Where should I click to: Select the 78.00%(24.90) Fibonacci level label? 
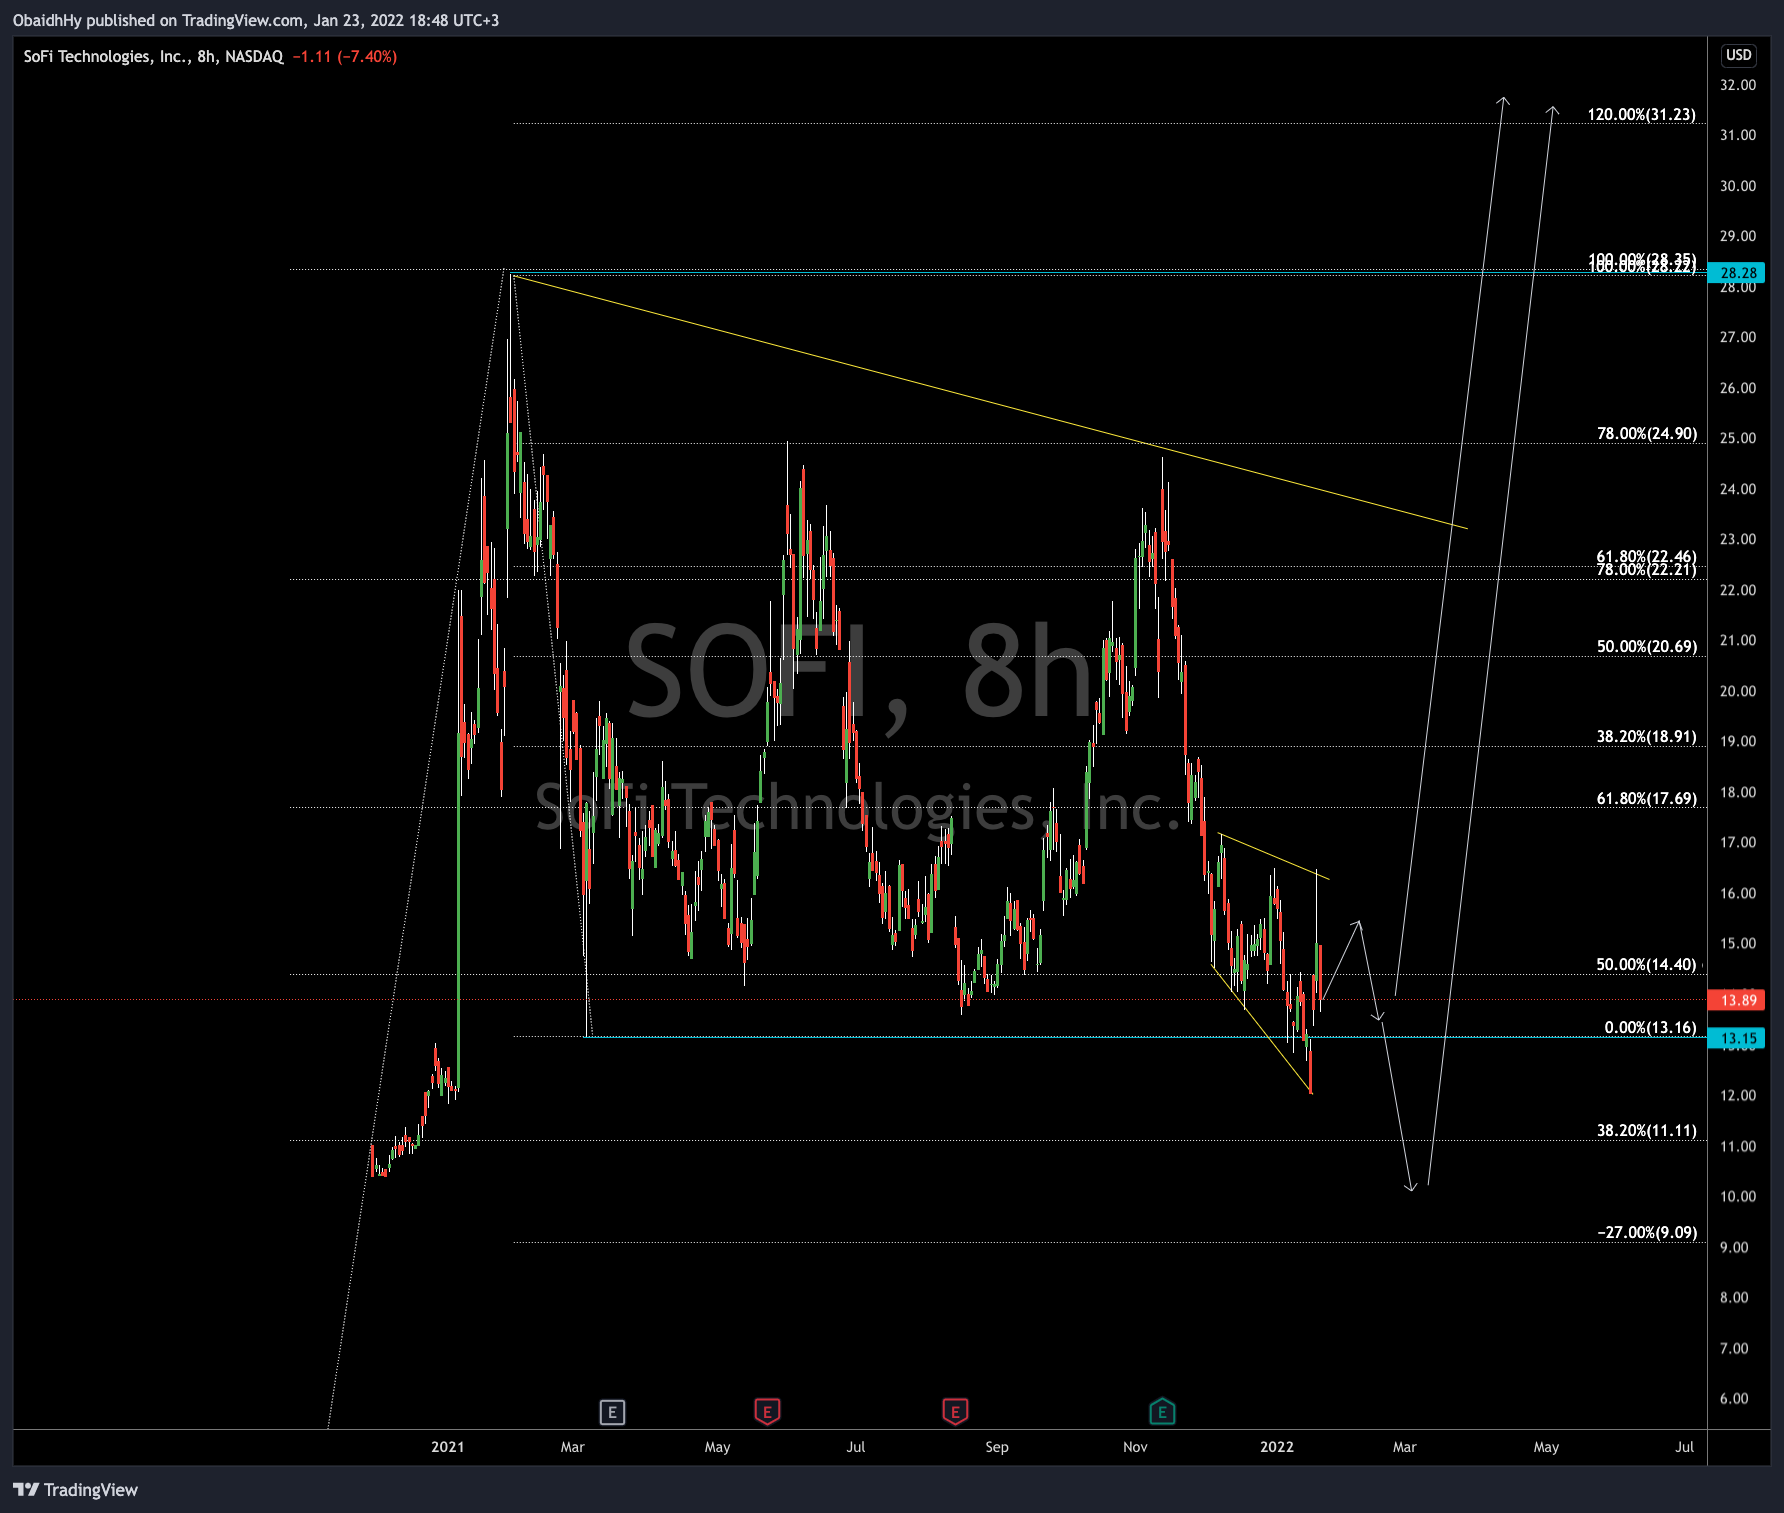click(x=1646, y=434)
